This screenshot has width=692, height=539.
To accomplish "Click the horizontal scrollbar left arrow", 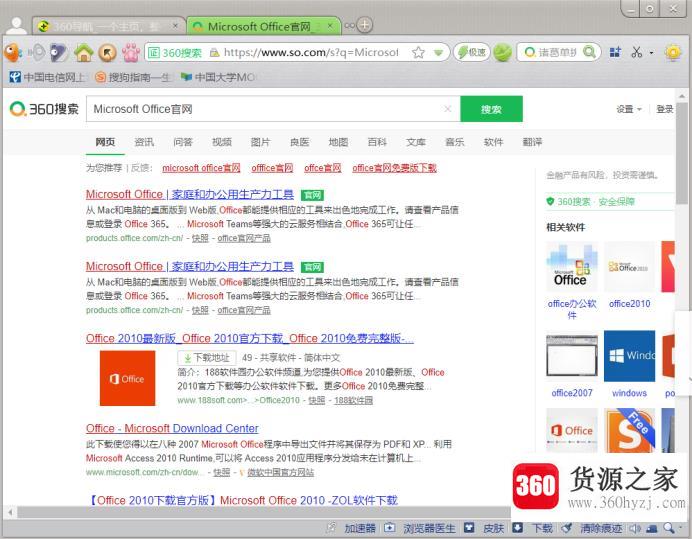I will (x=10, y=513).
